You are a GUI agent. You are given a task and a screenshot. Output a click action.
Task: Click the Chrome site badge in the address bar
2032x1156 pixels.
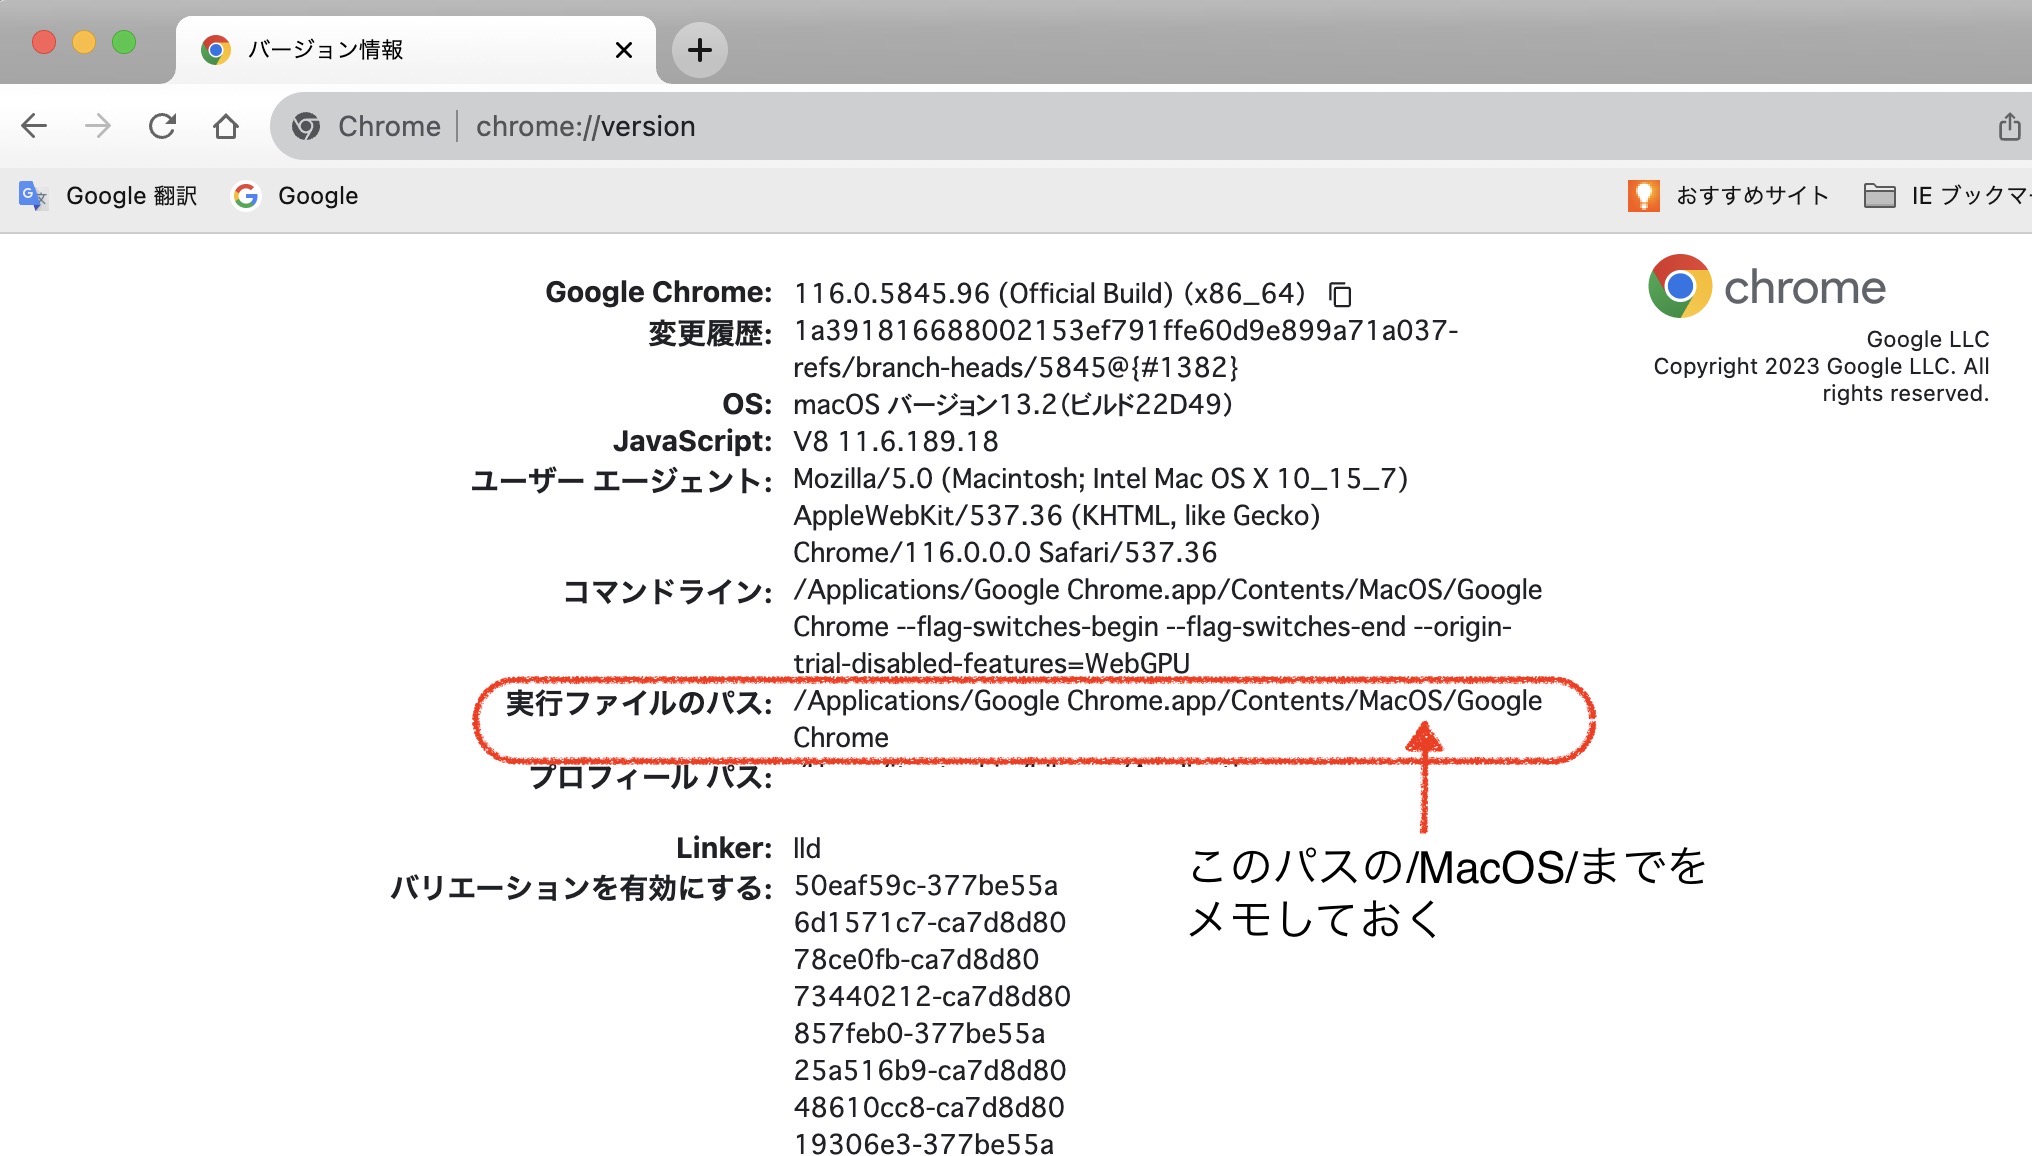[x=306, y=126]
